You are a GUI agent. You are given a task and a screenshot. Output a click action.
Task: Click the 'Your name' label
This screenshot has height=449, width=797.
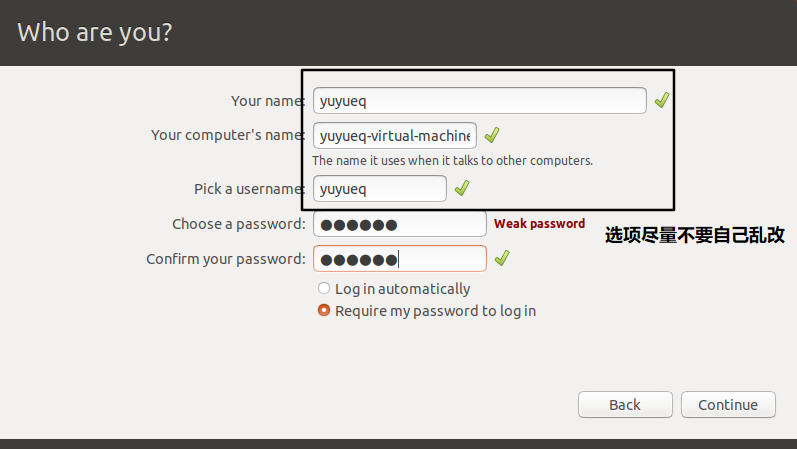pyautogui.click(x=267, y=101)
